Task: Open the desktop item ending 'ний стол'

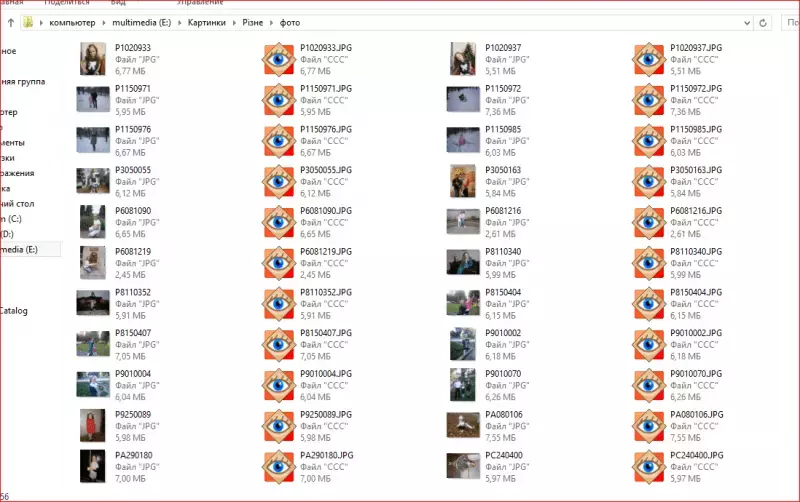Action: (17, 204)
